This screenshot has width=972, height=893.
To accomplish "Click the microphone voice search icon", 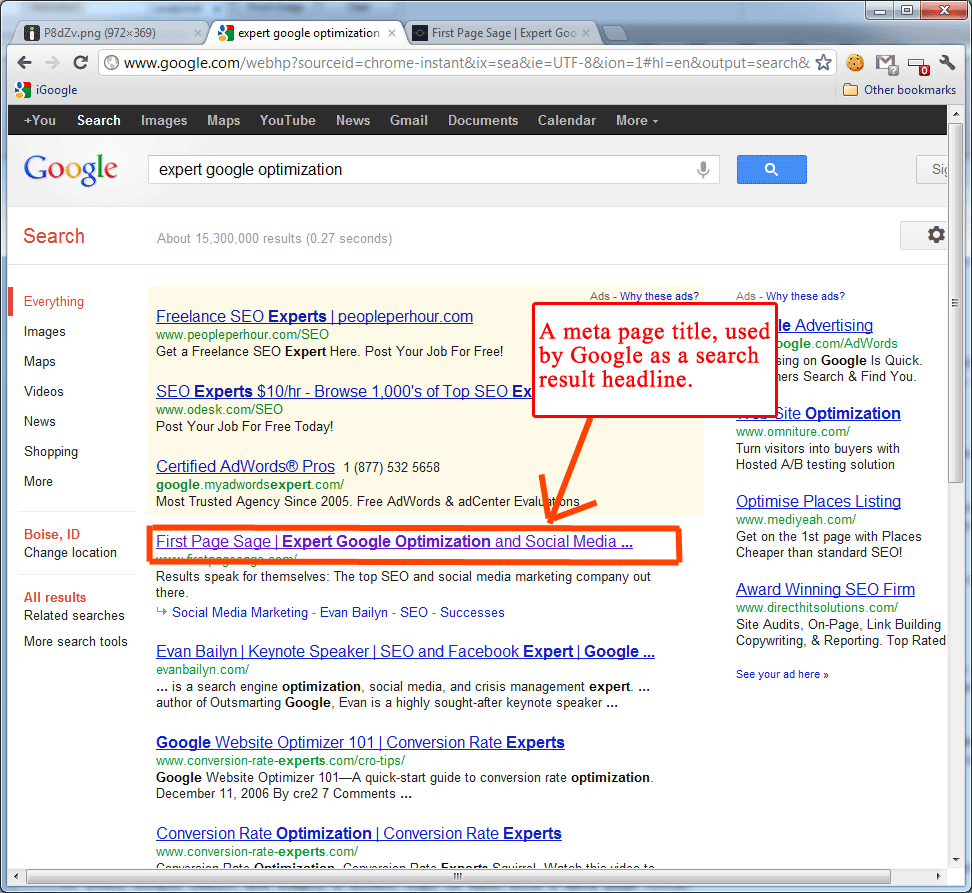I will [x=703, y=169].
